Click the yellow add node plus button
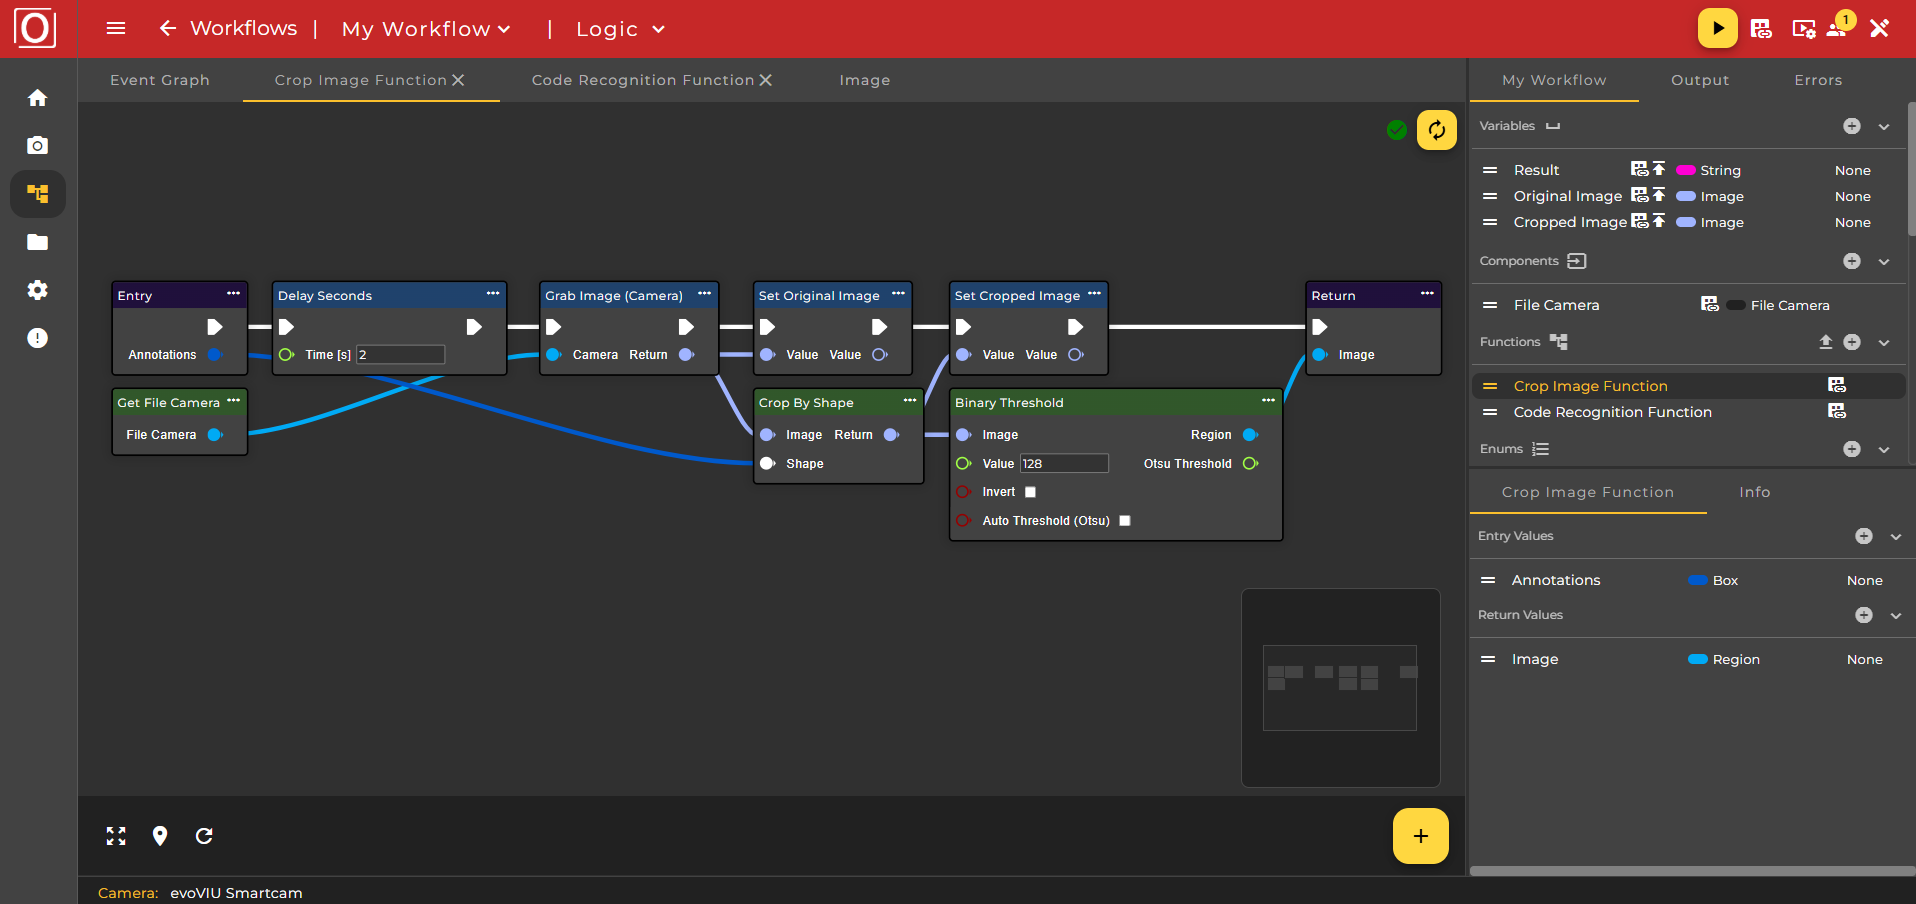Viewport: 1916px width, 904px height. click(1420, 836)
